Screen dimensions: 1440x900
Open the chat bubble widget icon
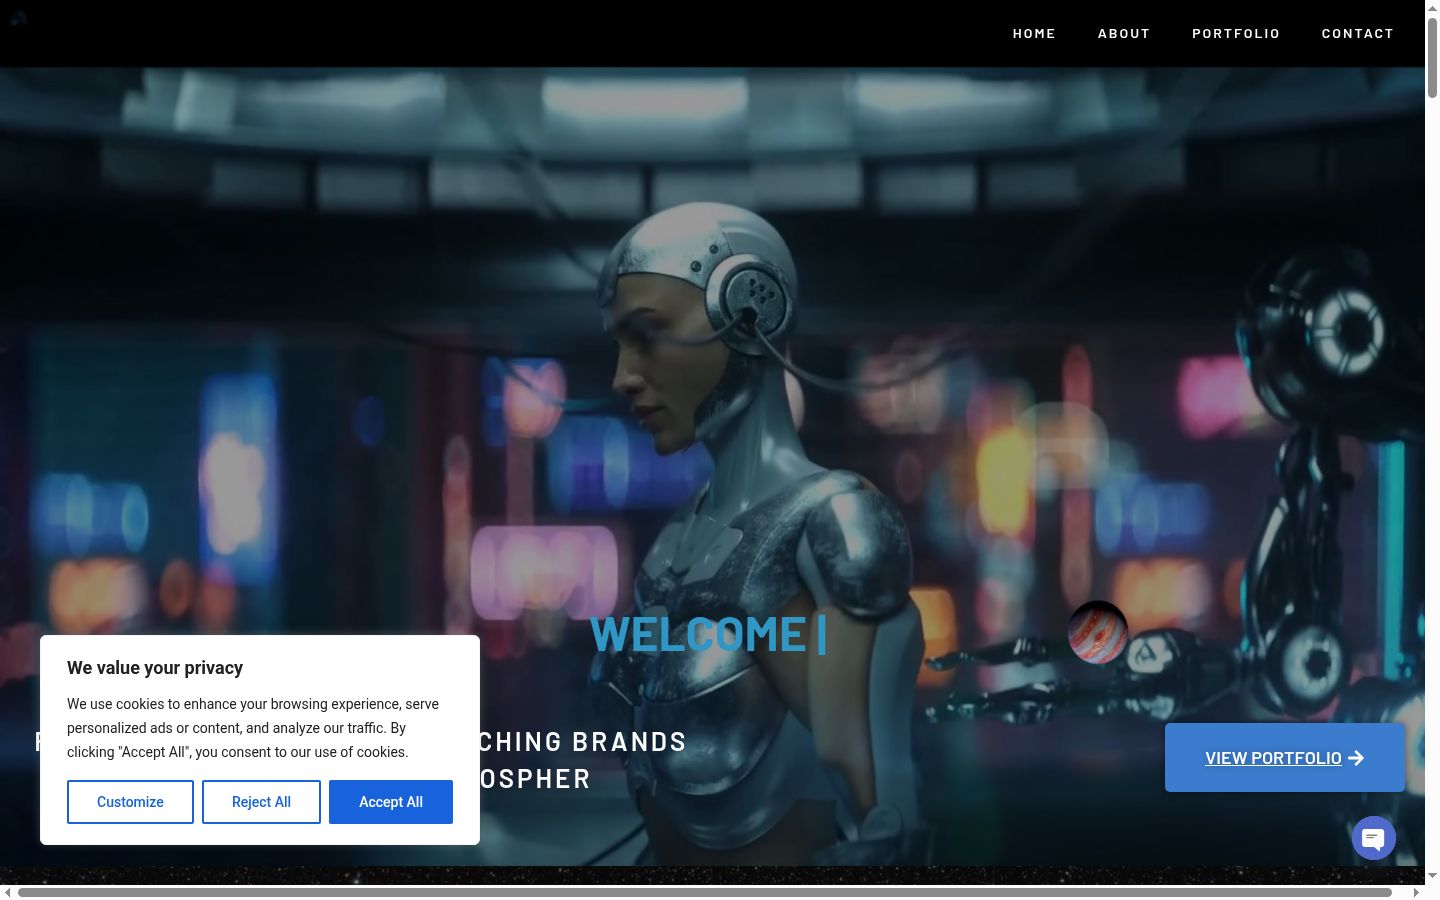coord(1374,838)
